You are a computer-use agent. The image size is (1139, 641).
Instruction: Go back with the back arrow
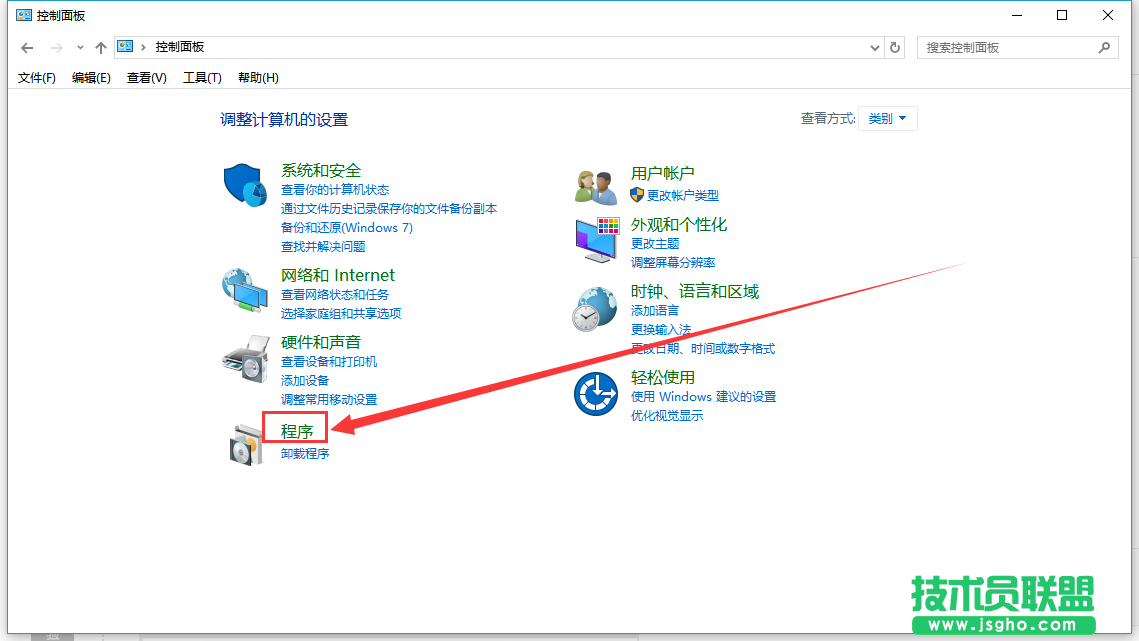pos(26,46)
